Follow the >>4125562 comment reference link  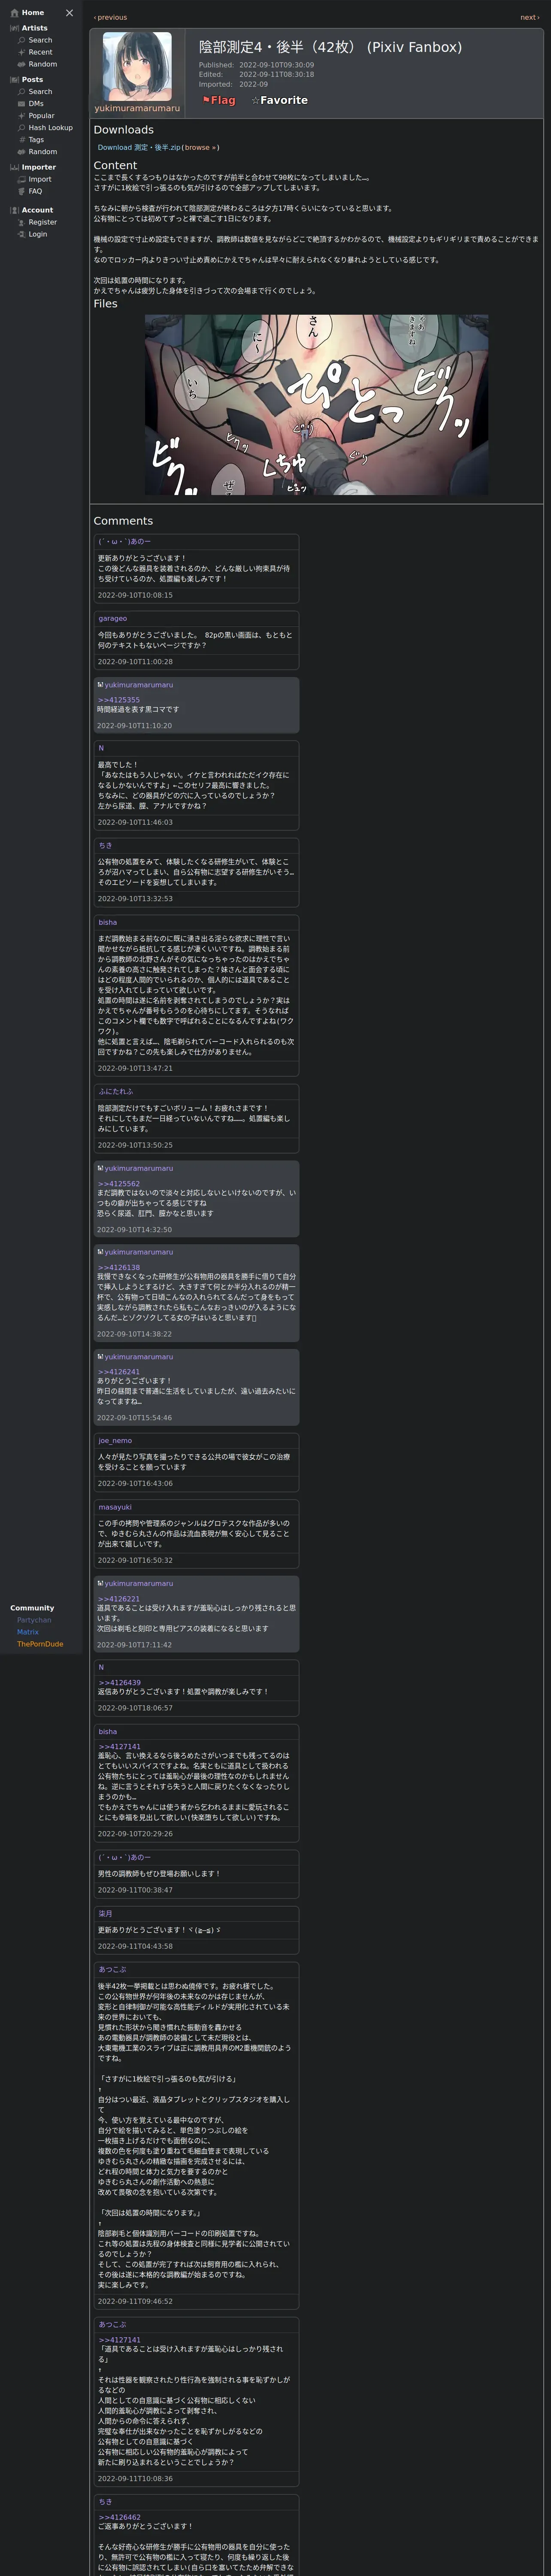(x=118, y=1184)
